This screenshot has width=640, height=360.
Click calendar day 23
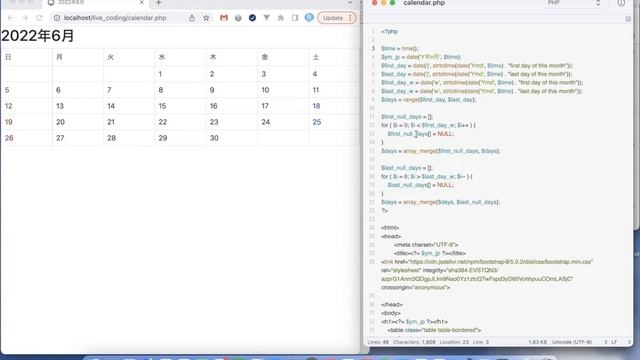tap(214, 122)
